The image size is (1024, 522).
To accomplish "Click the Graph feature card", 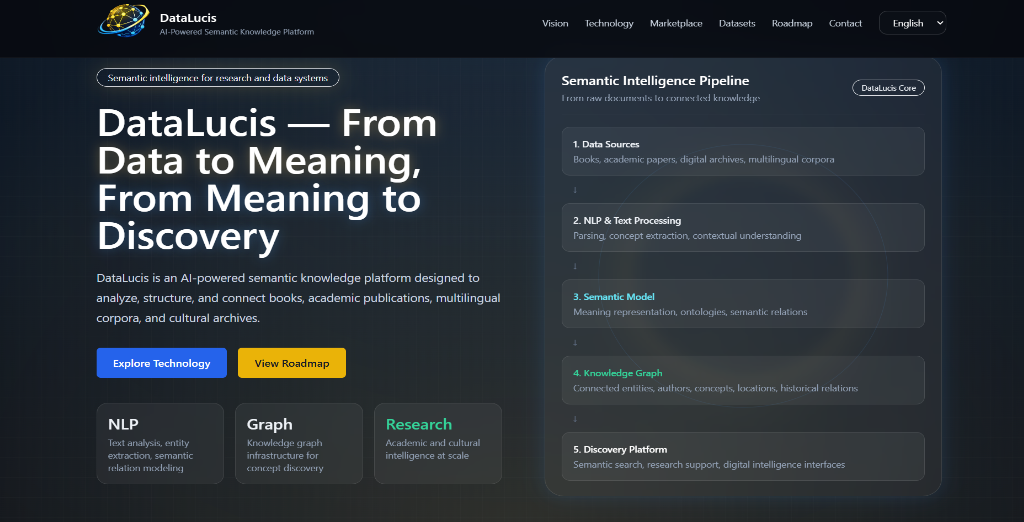I will coord(299,443).
